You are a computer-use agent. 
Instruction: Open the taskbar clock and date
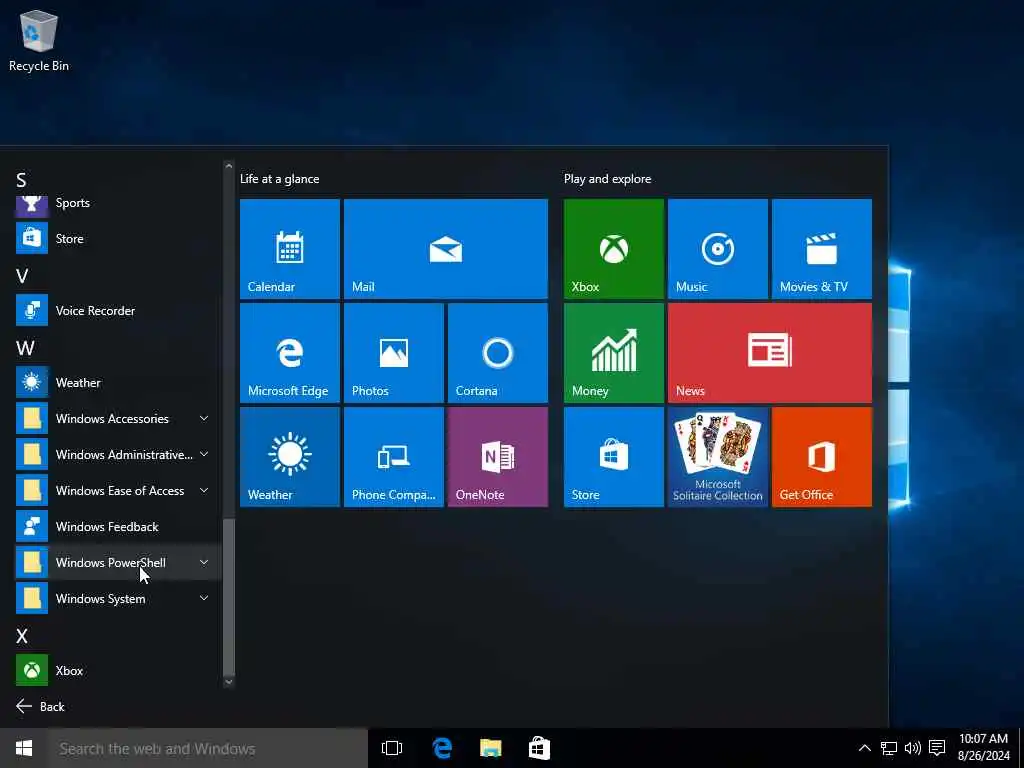pos(984,748)
